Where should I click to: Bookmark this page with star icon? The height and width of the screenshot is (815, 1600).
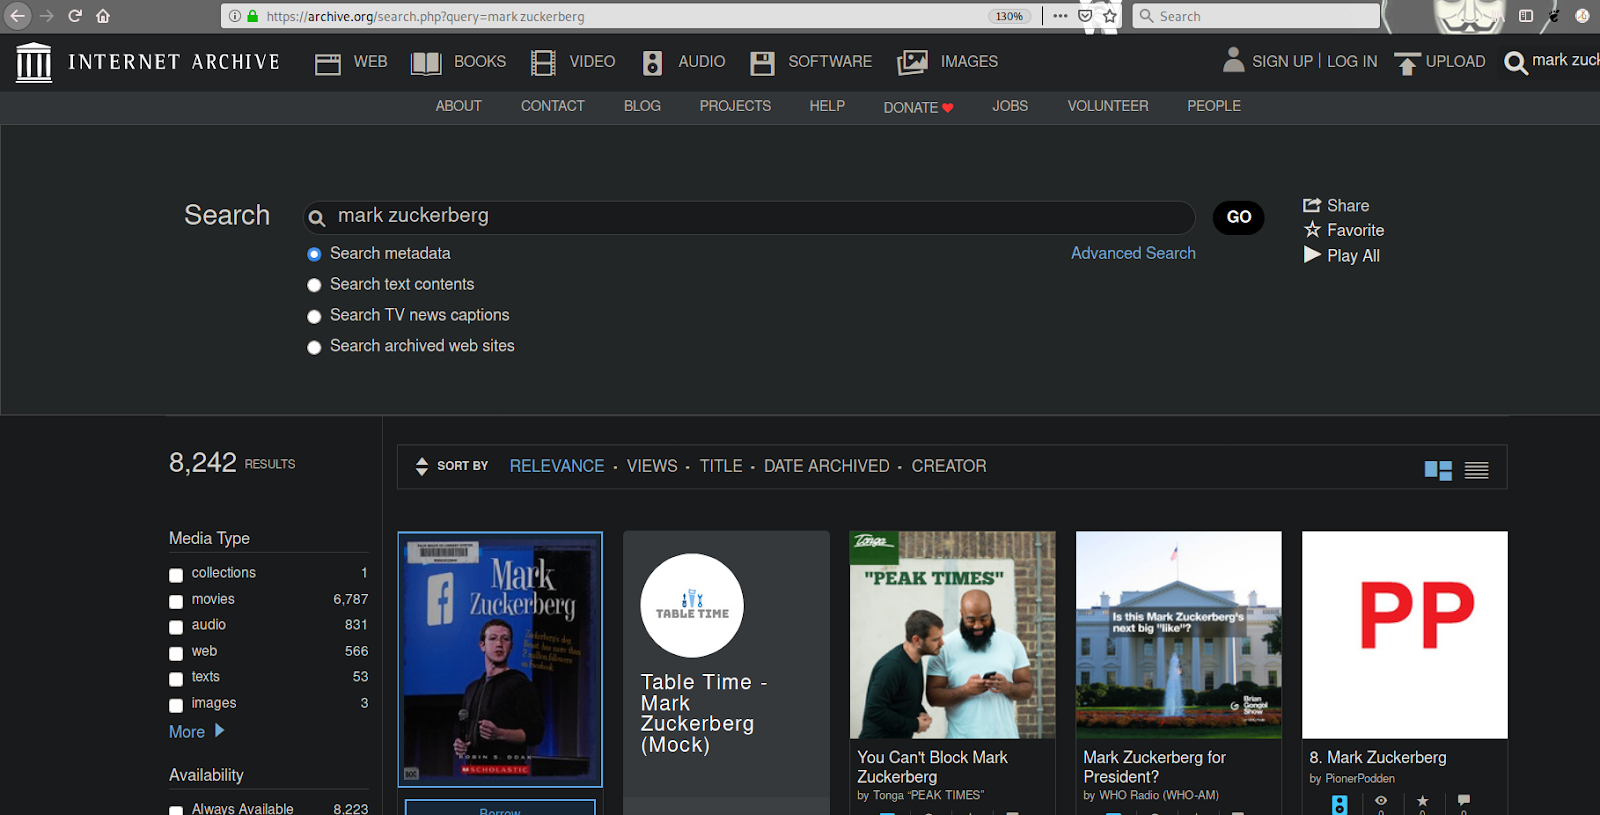[x=1110, y=16]
